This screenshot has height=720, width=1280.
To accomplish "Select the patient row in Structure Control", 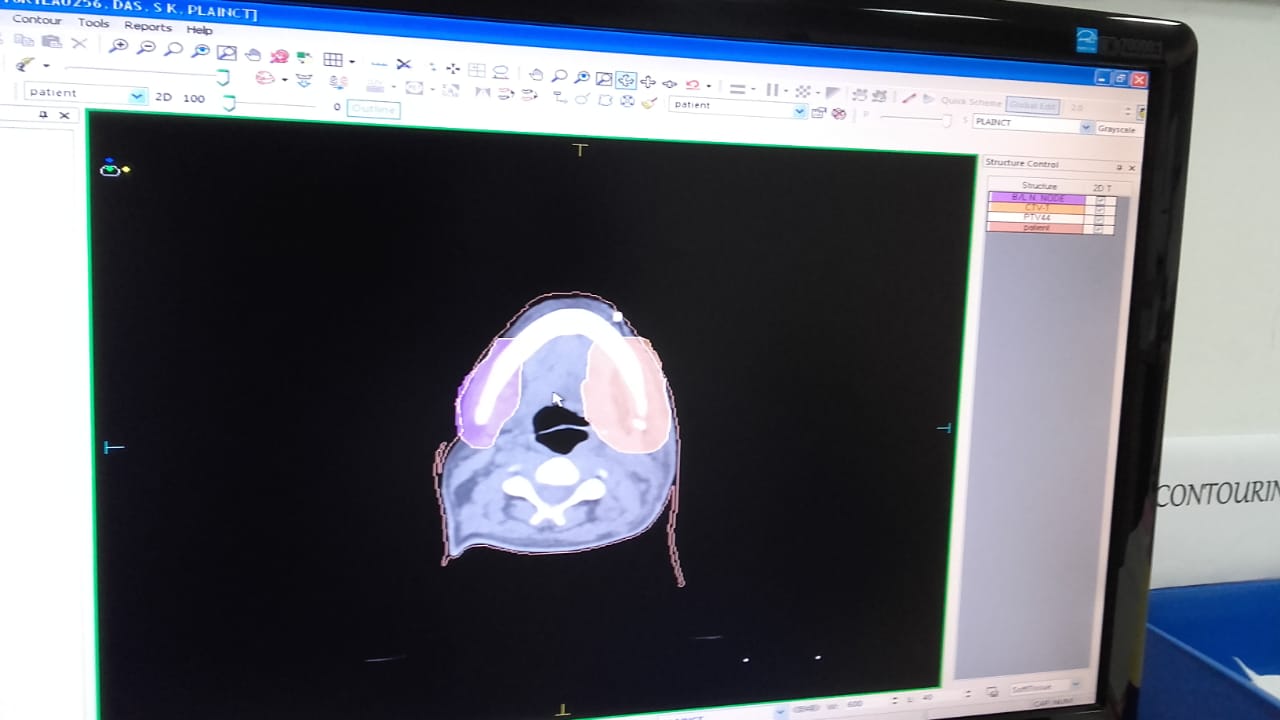I will coord(1037,228).
